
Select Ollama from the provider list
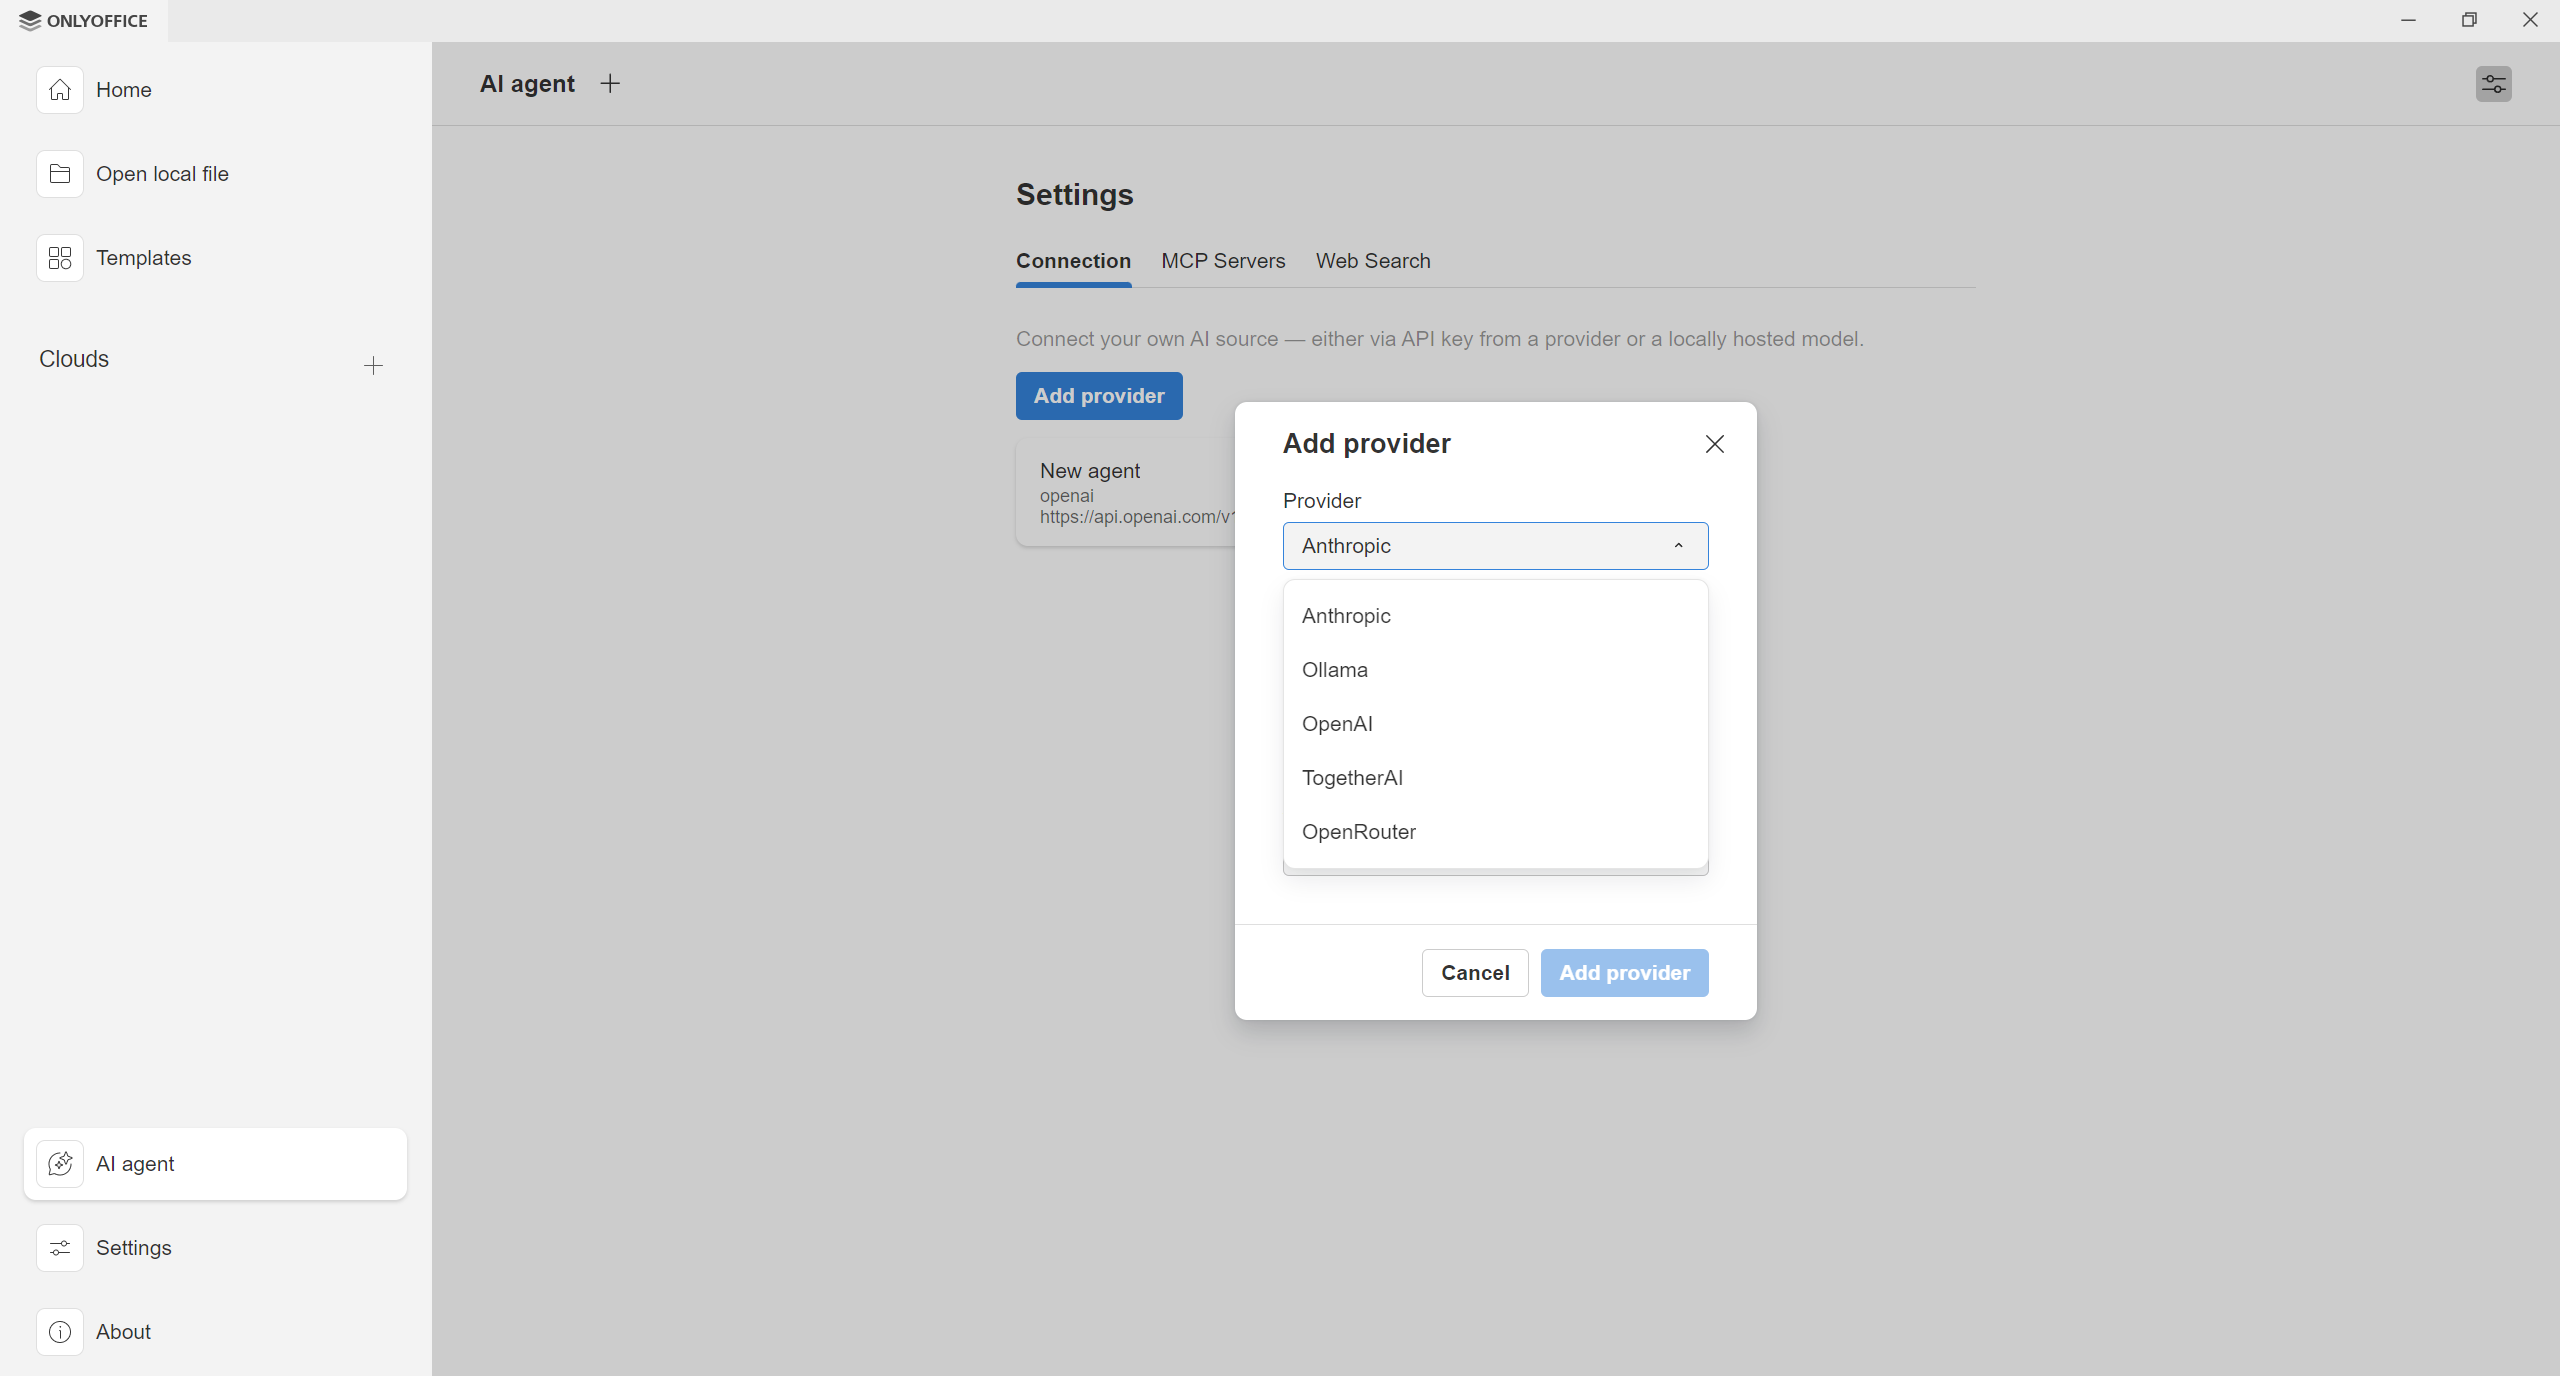(1335, 669)
